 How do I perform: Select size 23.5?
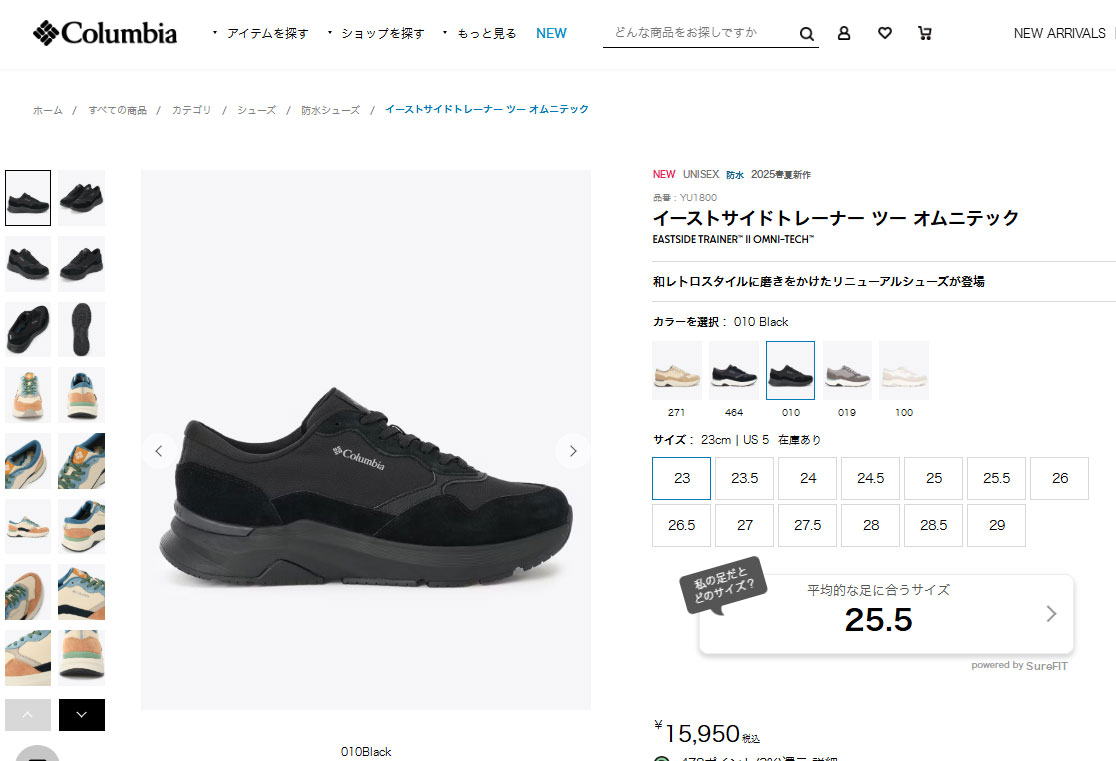pyautogui.click(x=744, y=478)
